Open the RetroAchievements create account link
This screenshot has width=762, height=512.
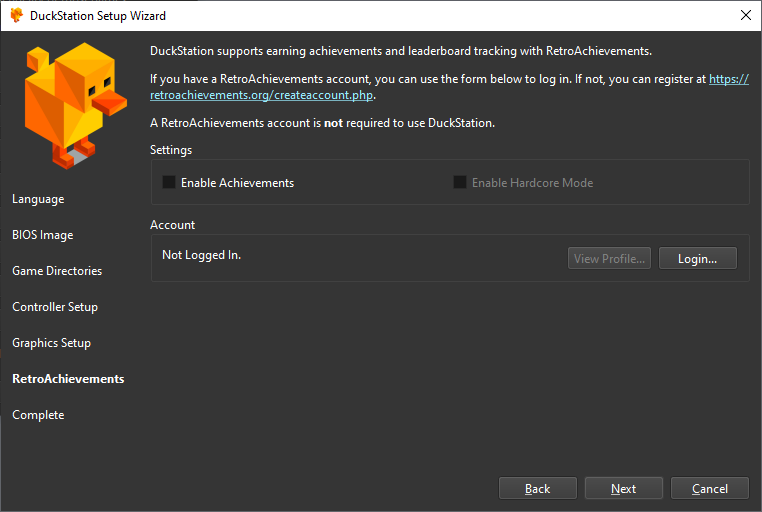(x=261, y=95)
